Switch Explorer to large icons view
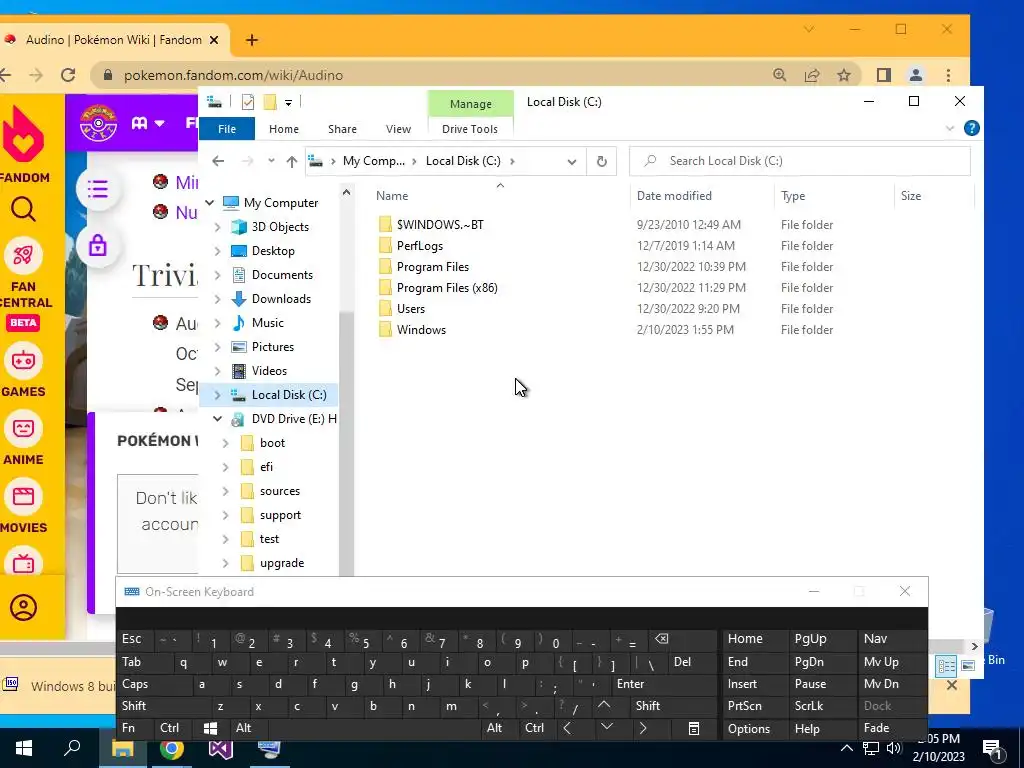This screenshot has height=768, width=1024. coord(968,666)
